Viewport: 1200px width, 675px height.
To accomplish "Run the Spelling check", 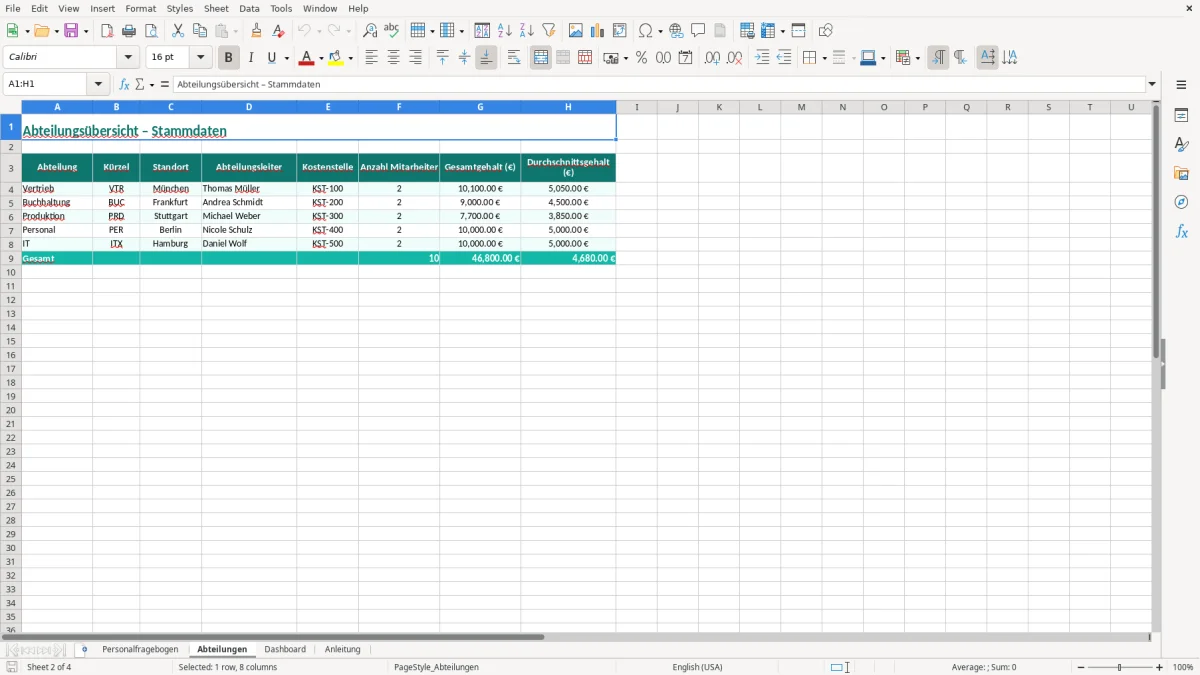I will tap(392, 31).
